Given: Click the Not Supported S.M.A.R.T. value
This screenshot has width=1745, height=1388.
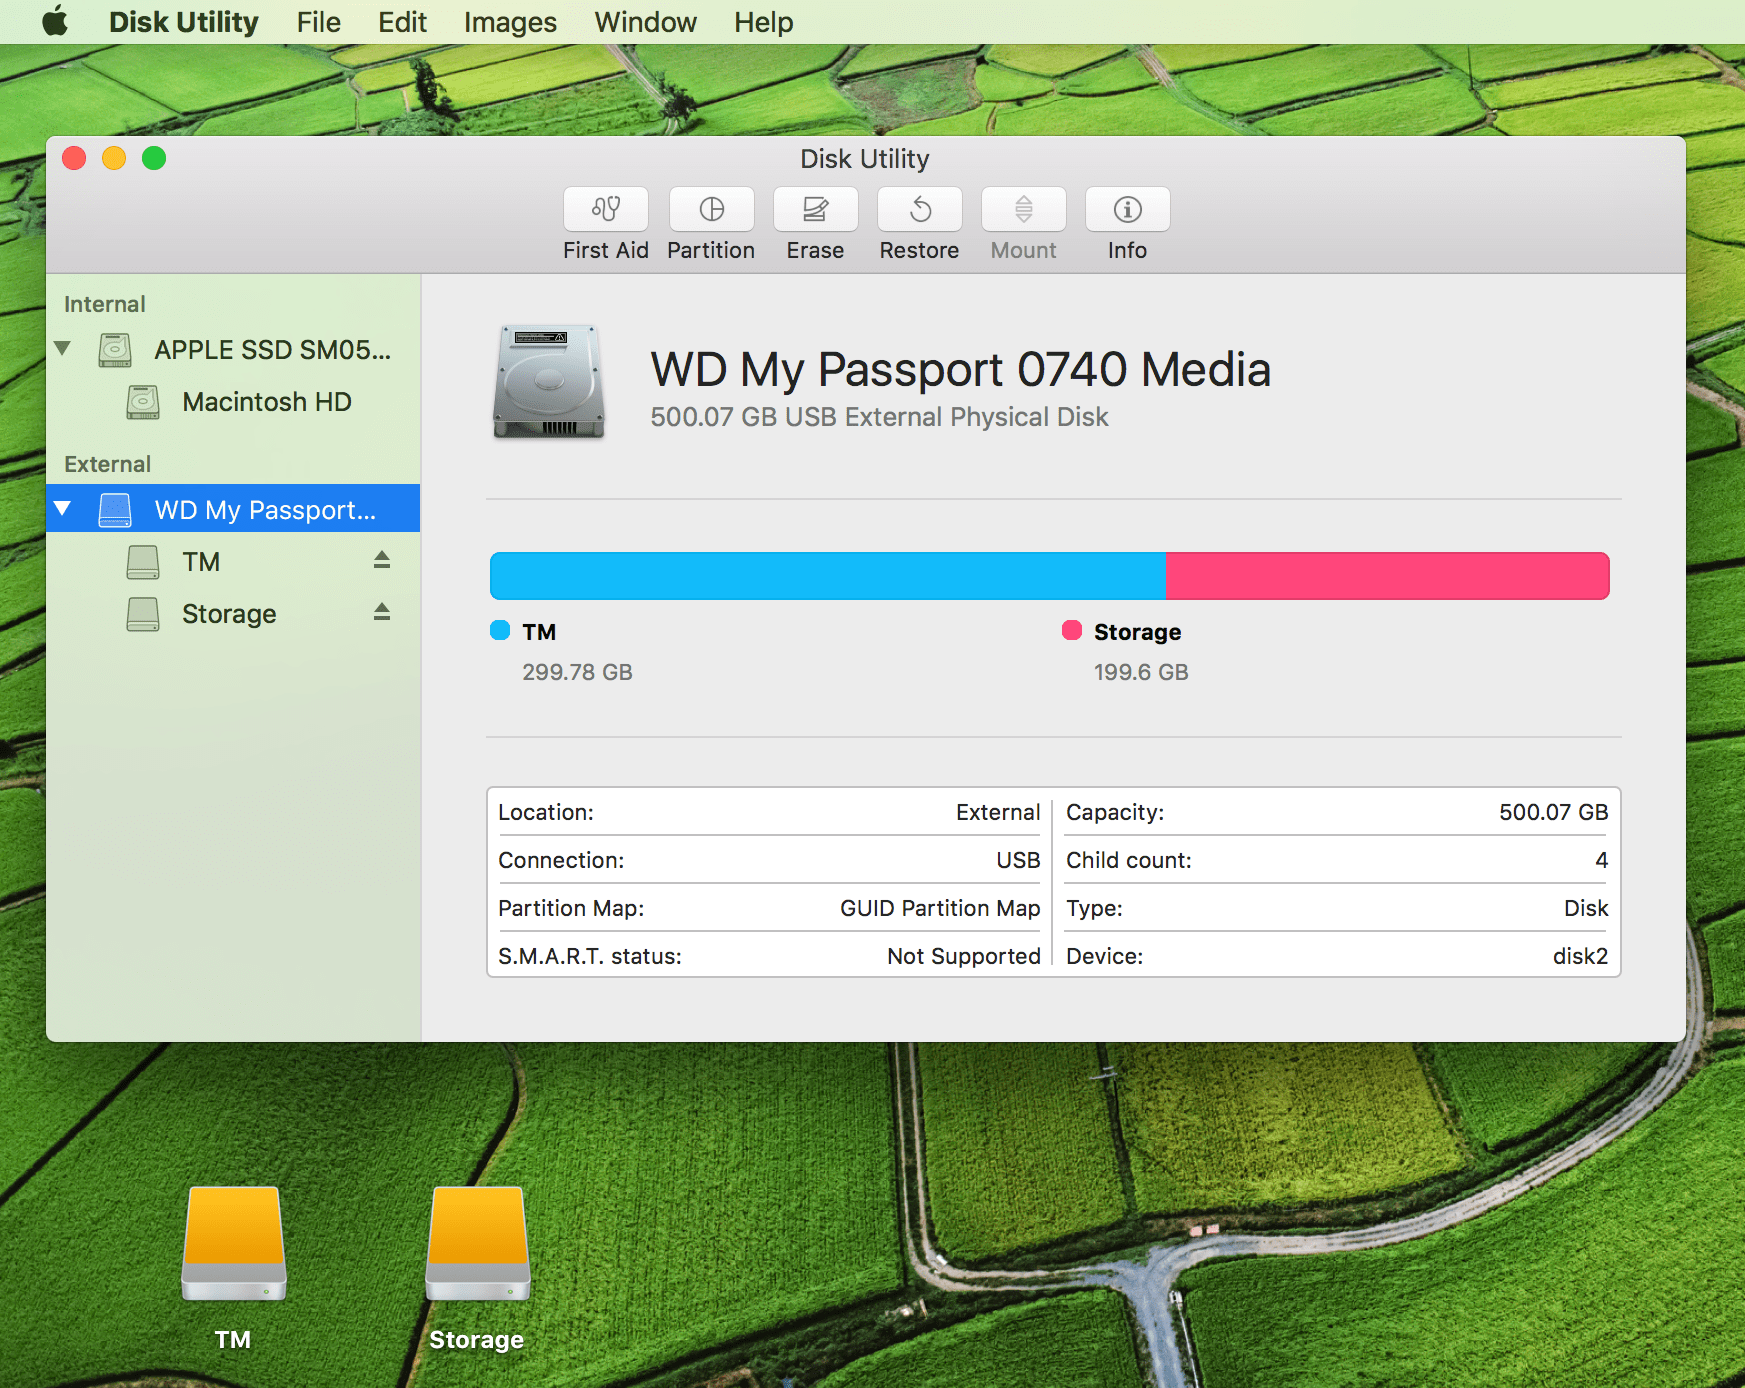Looking at the screenshot, I should tap(963, 956).
